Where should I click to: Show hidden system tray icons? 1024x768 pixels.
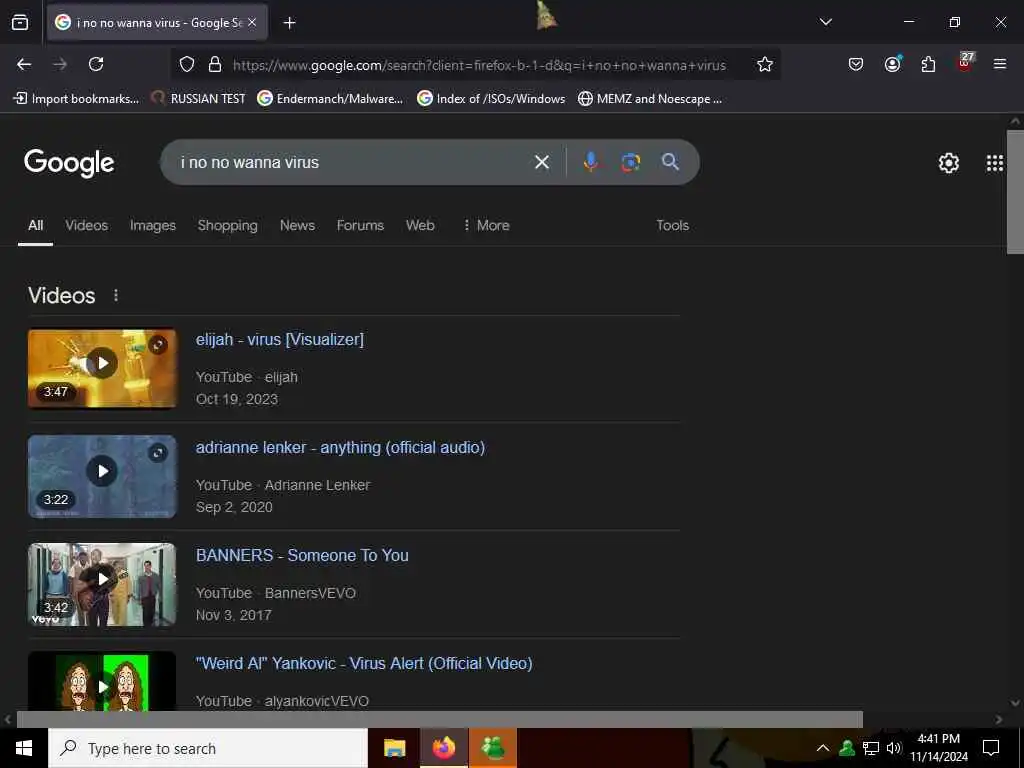[823, 748]
